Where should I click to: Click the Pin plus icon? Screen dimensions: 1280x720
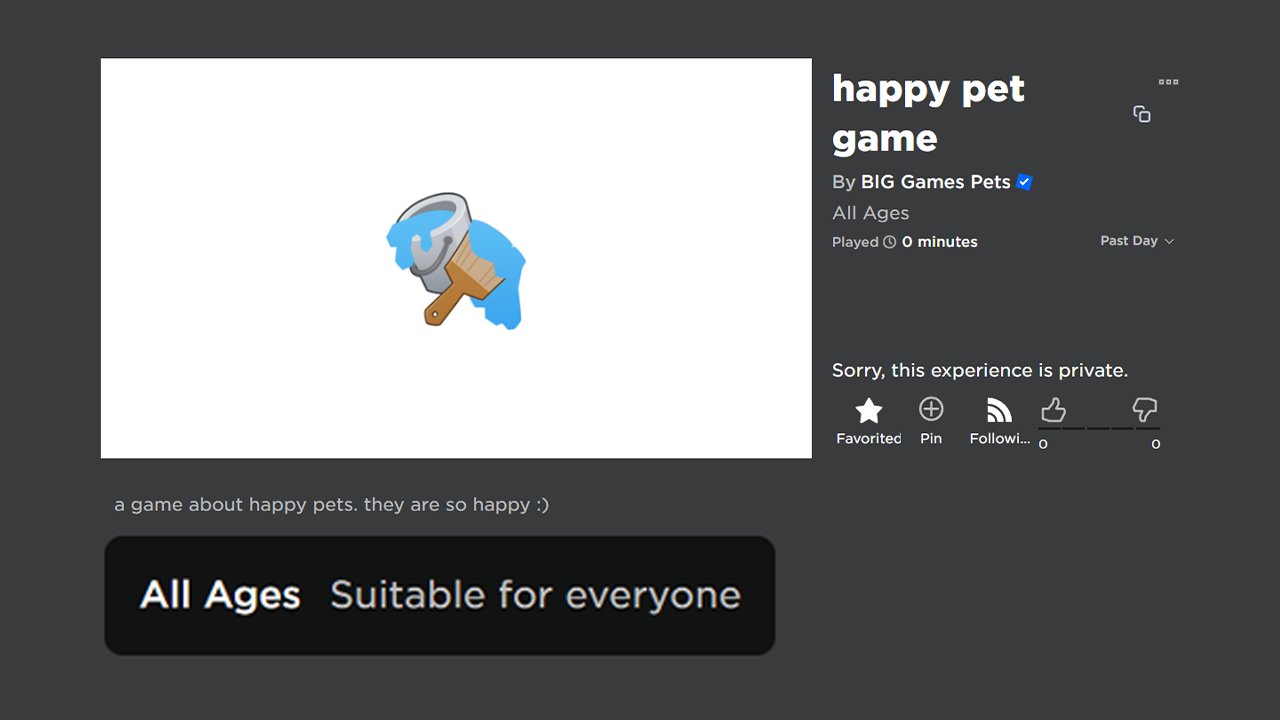(x=931, y=409)
